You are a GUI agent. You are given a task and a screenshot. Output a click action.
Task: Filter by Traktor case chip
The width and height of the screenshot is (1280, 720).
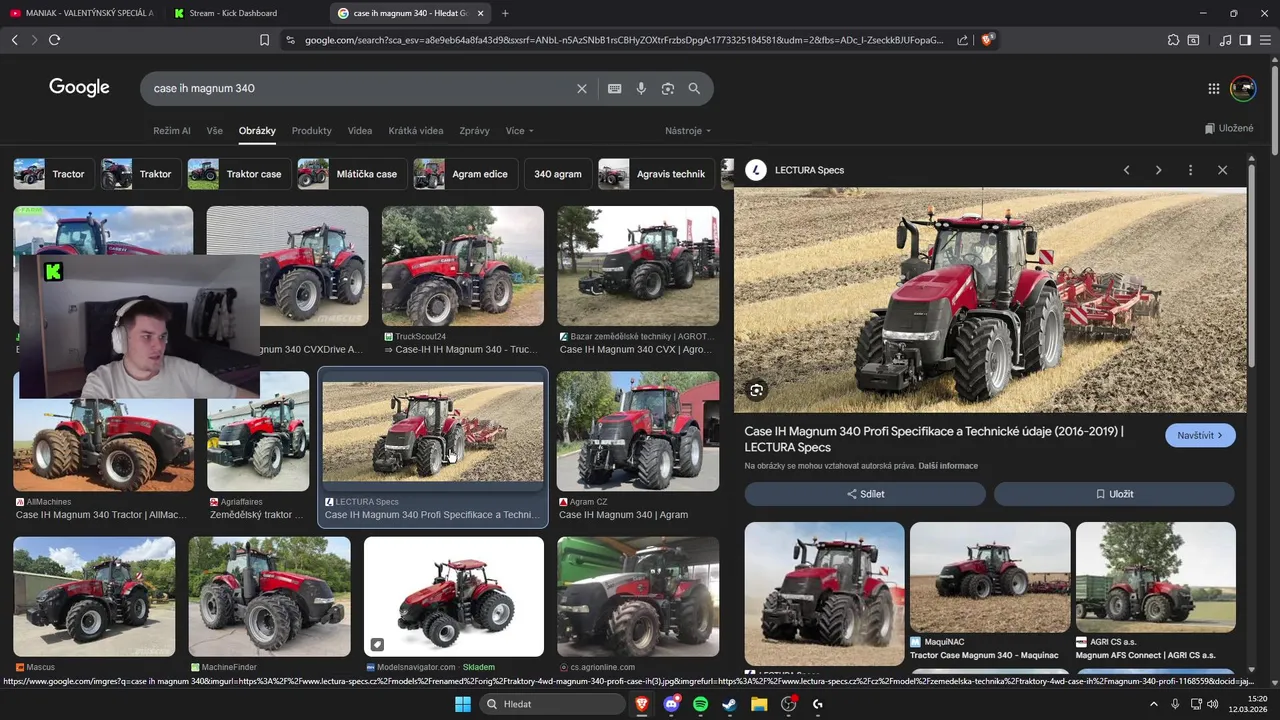pyautogui.click(x=238, y=174)
